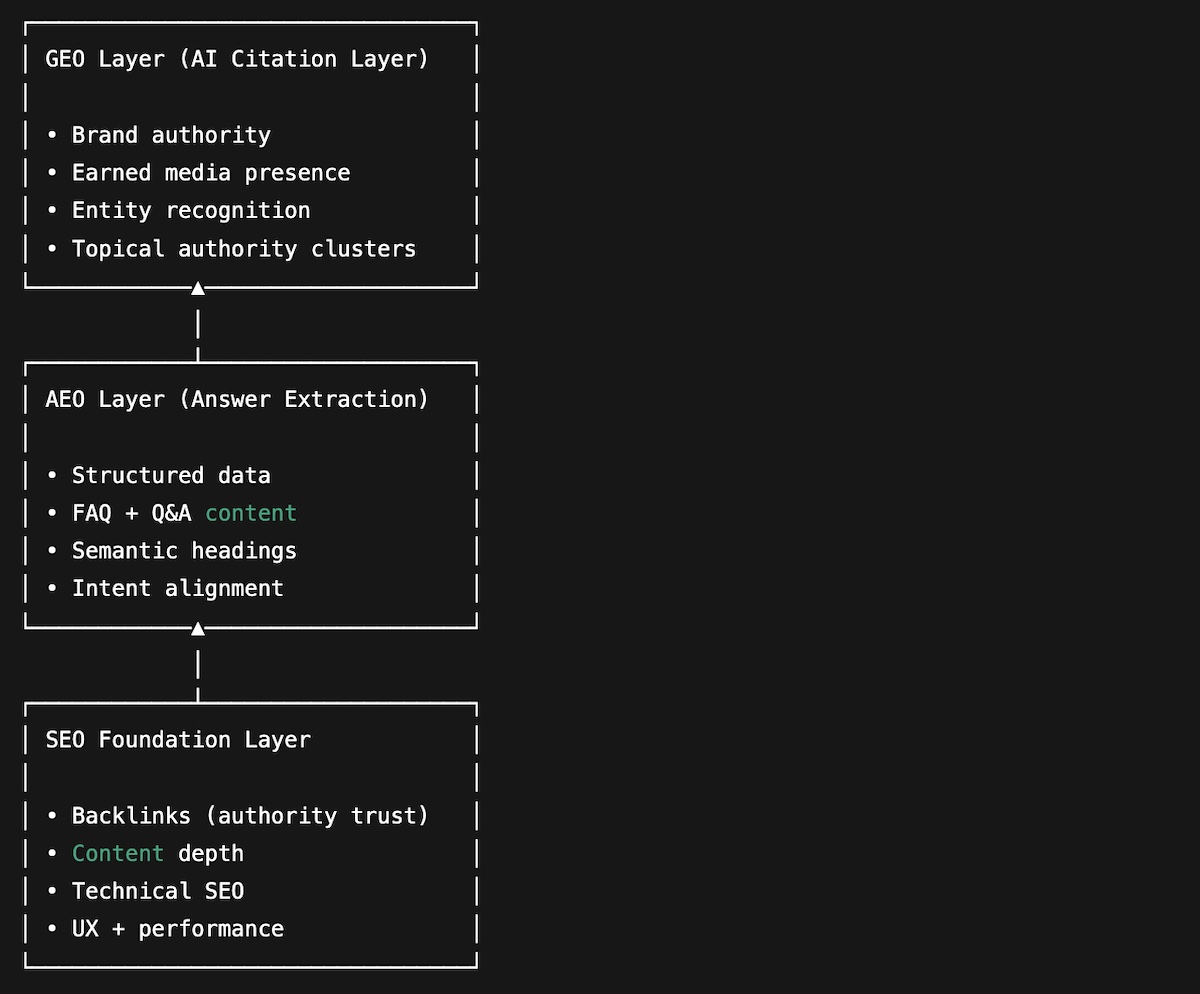The width and height of the screenshot is (1200, 994).
Task: Click the Intent alignment bullet text
Action: click(178, 589)
